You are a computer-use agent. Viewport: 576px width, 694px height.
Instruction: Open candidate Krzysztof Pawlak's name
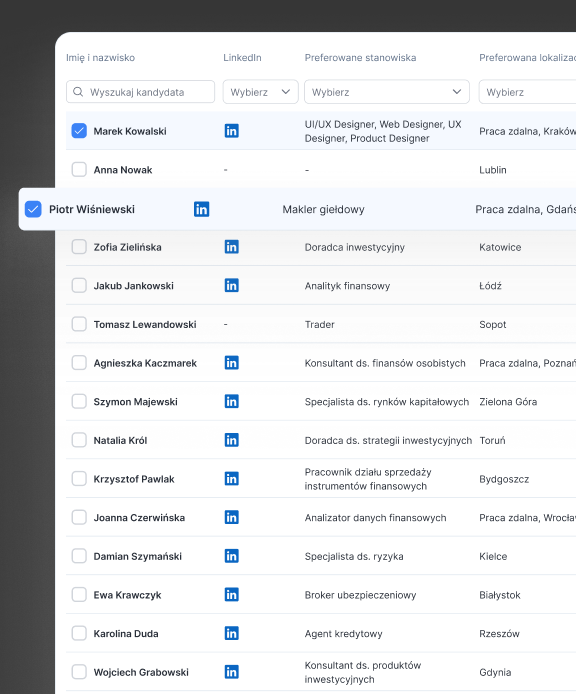pyautogui.click(x=134, y=479)
